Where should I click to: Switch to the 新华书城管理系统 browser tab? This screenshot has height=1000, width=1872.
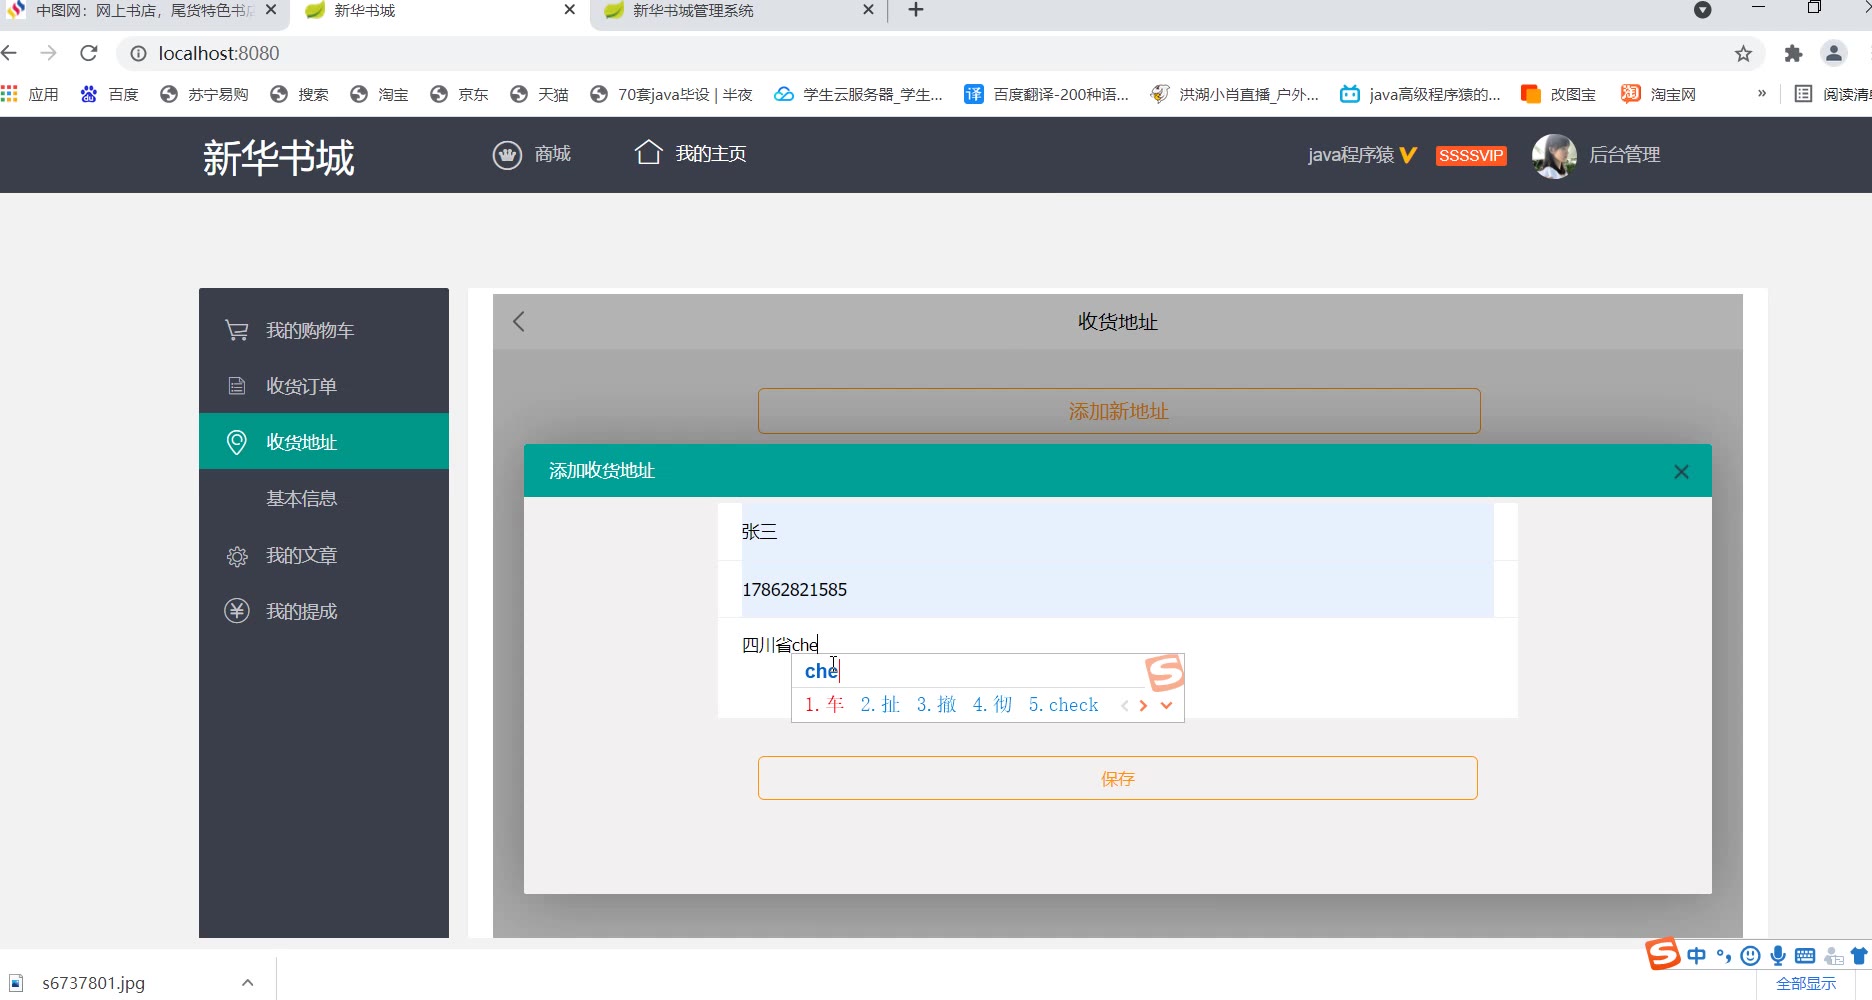[x=735, y=11]
